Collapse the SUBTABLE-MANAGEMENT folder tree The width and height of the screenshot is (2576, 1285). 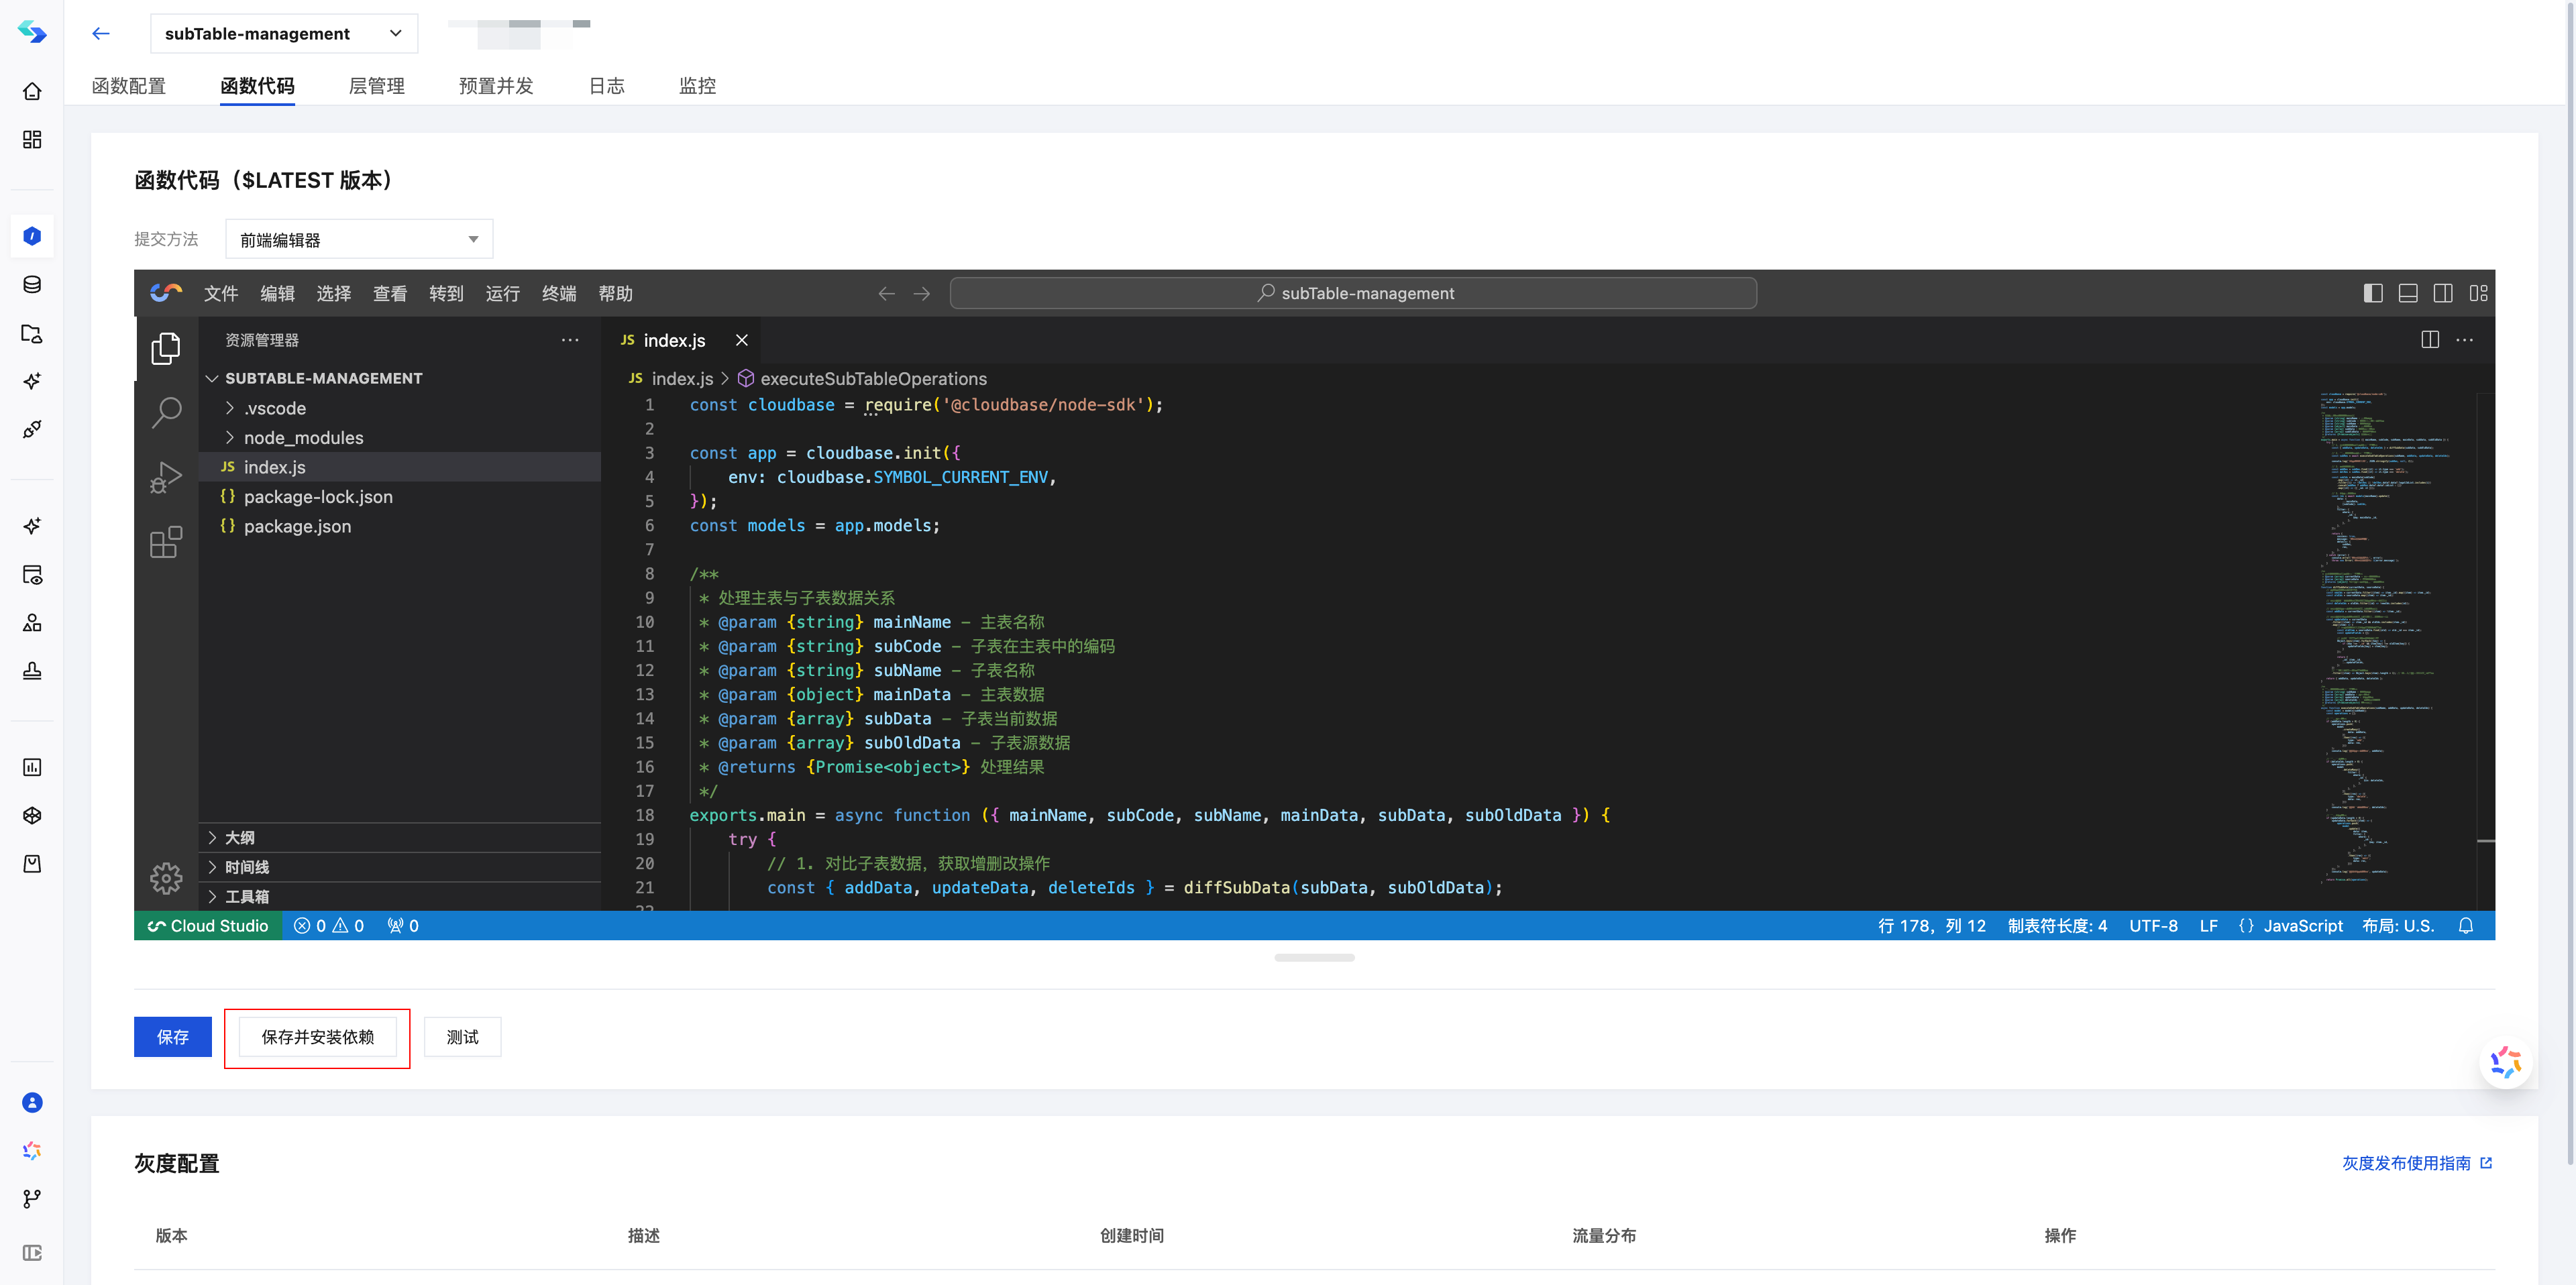pyautogui.click(x=400, y=378)
